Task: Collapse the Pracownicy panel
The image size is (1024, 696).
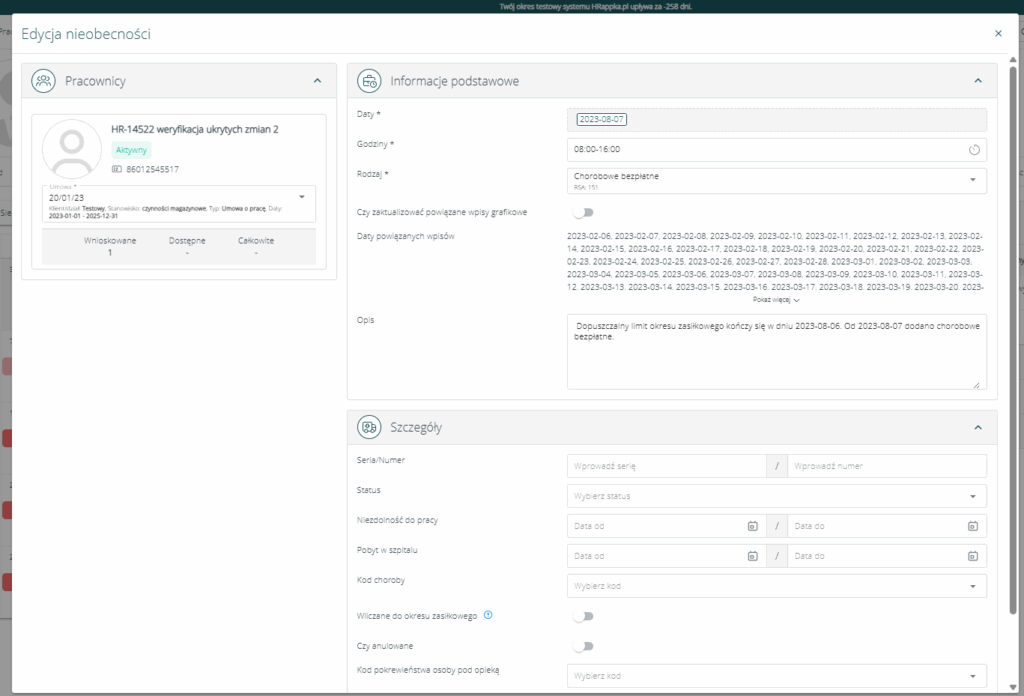Action: [317, 80]
